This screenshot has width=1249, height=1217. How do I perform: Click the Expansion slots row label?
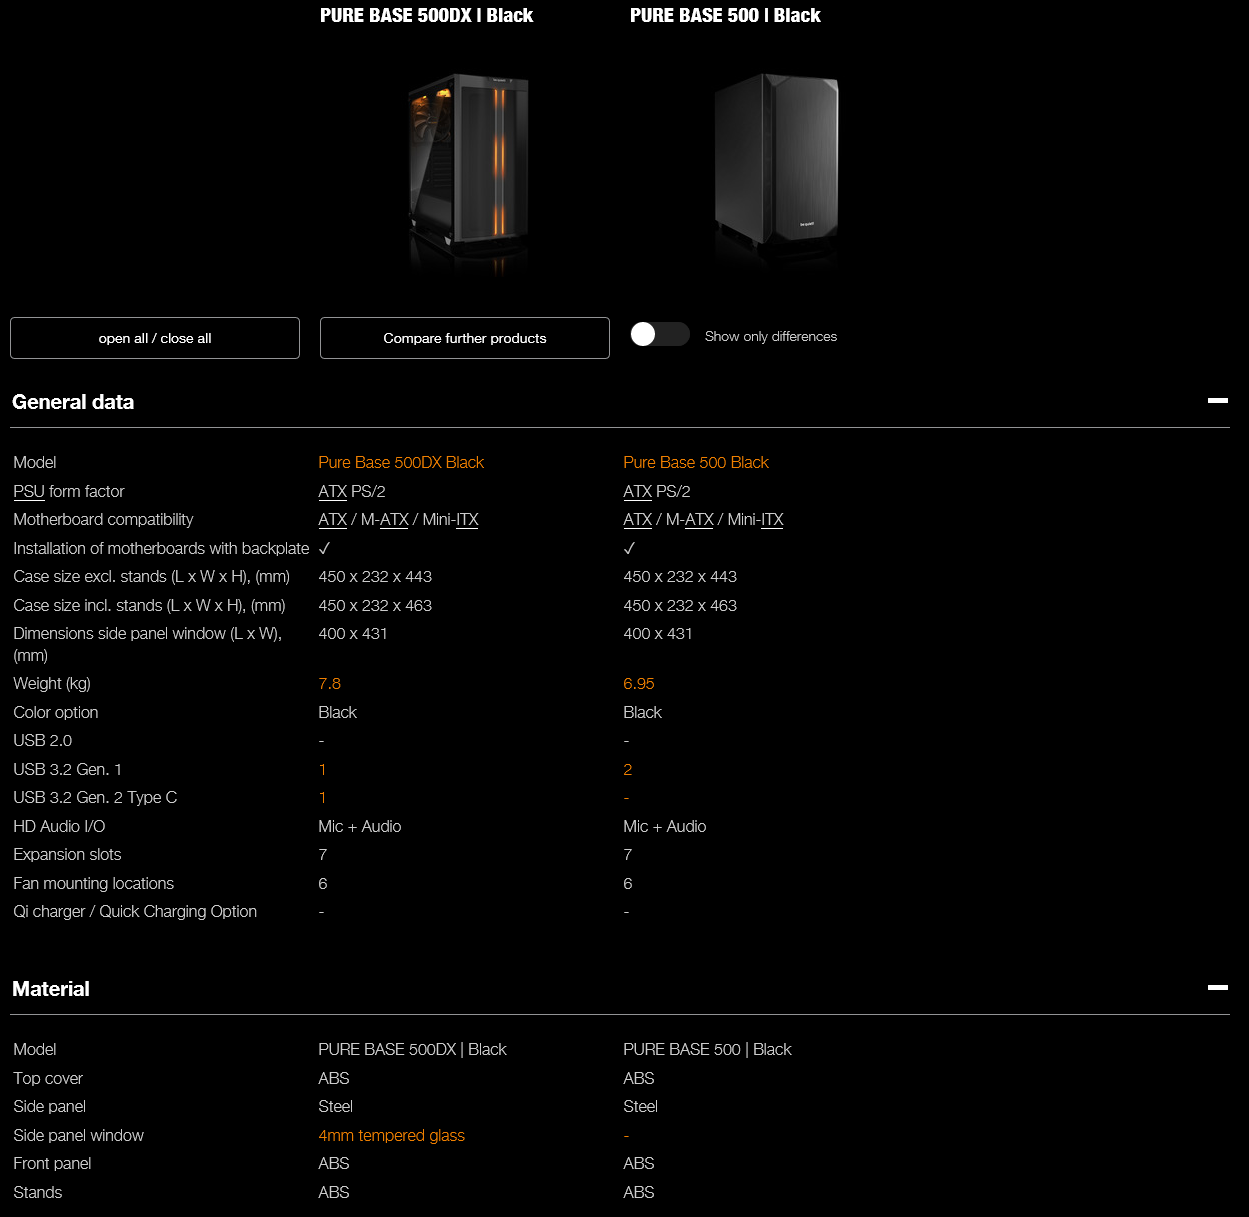point(67,854)
